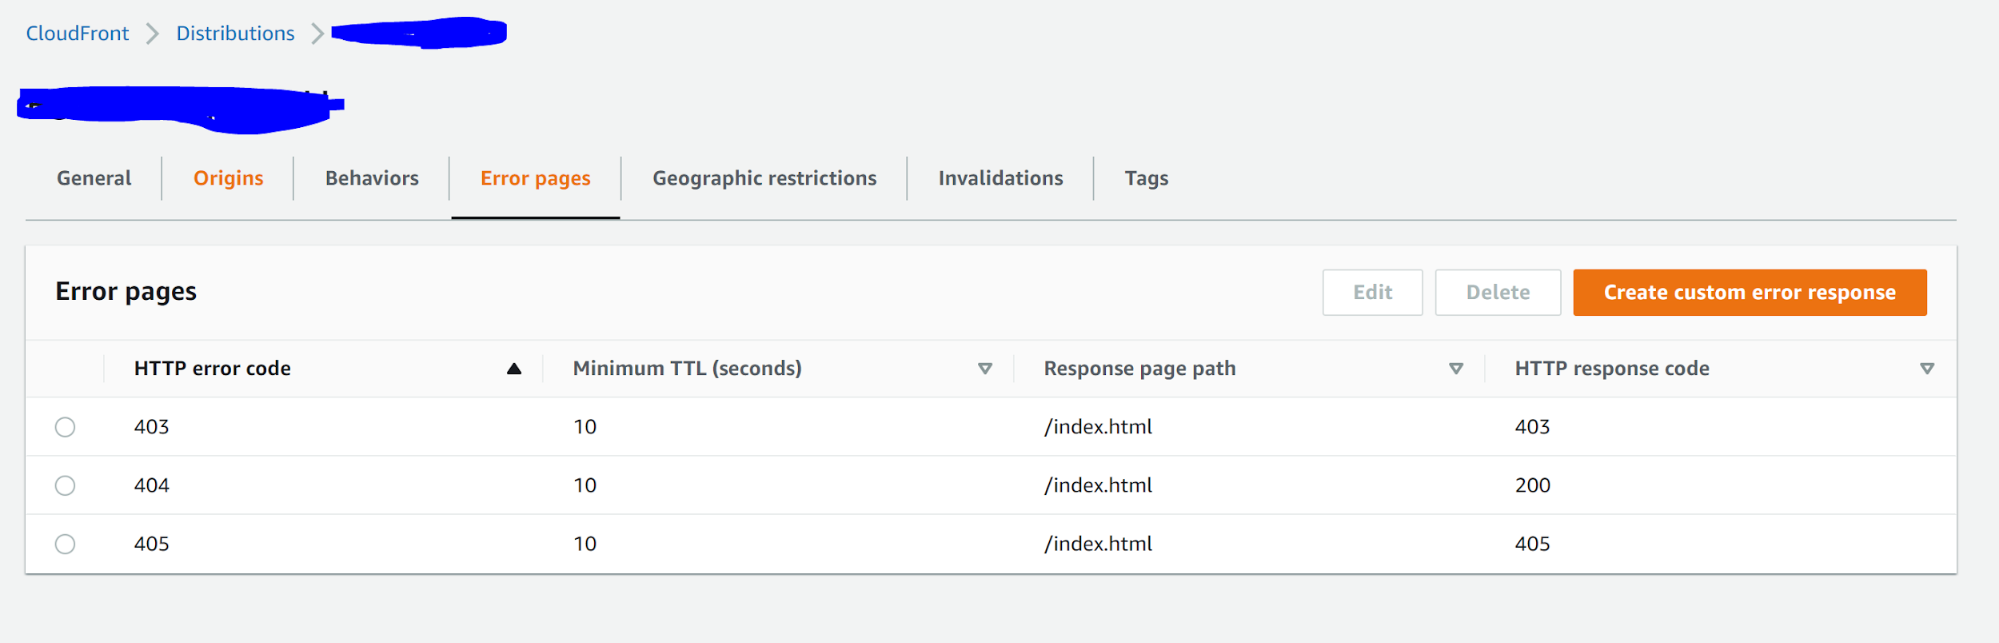
Task: Click Minimum TTL column sort arrow
Action: [x=985, y=369]
